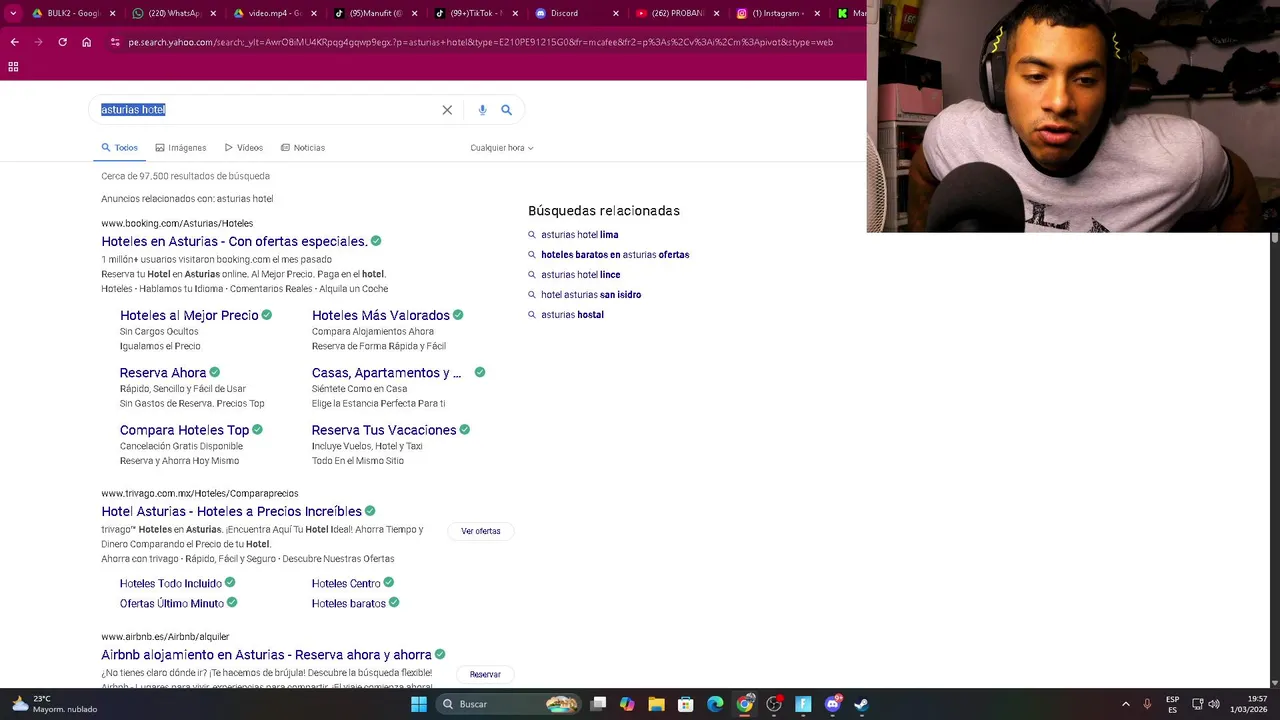
Task: Search related term asturias hotel lima
Action: click(x=580, y=235)
